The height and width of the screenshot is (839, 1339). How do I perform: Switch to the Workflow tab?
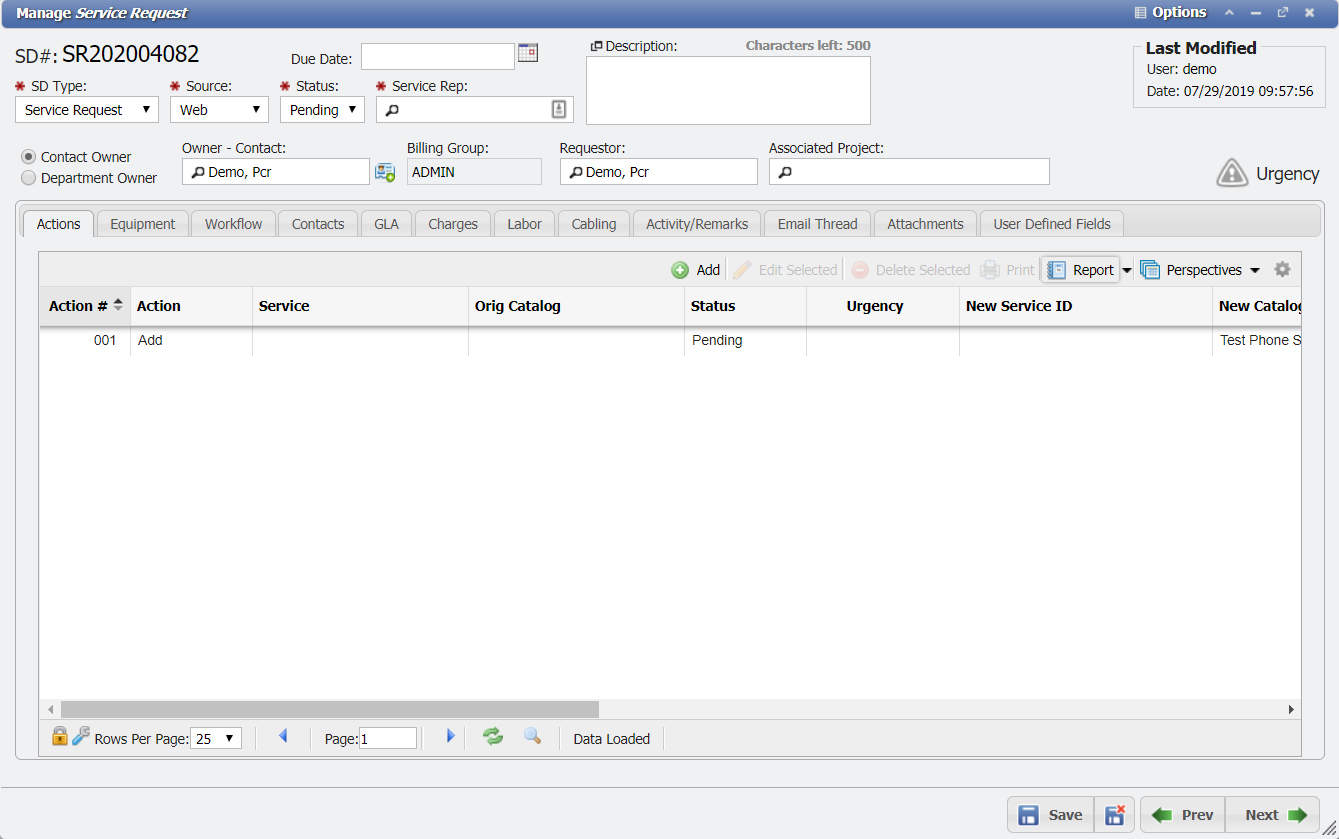pos(233,223)
